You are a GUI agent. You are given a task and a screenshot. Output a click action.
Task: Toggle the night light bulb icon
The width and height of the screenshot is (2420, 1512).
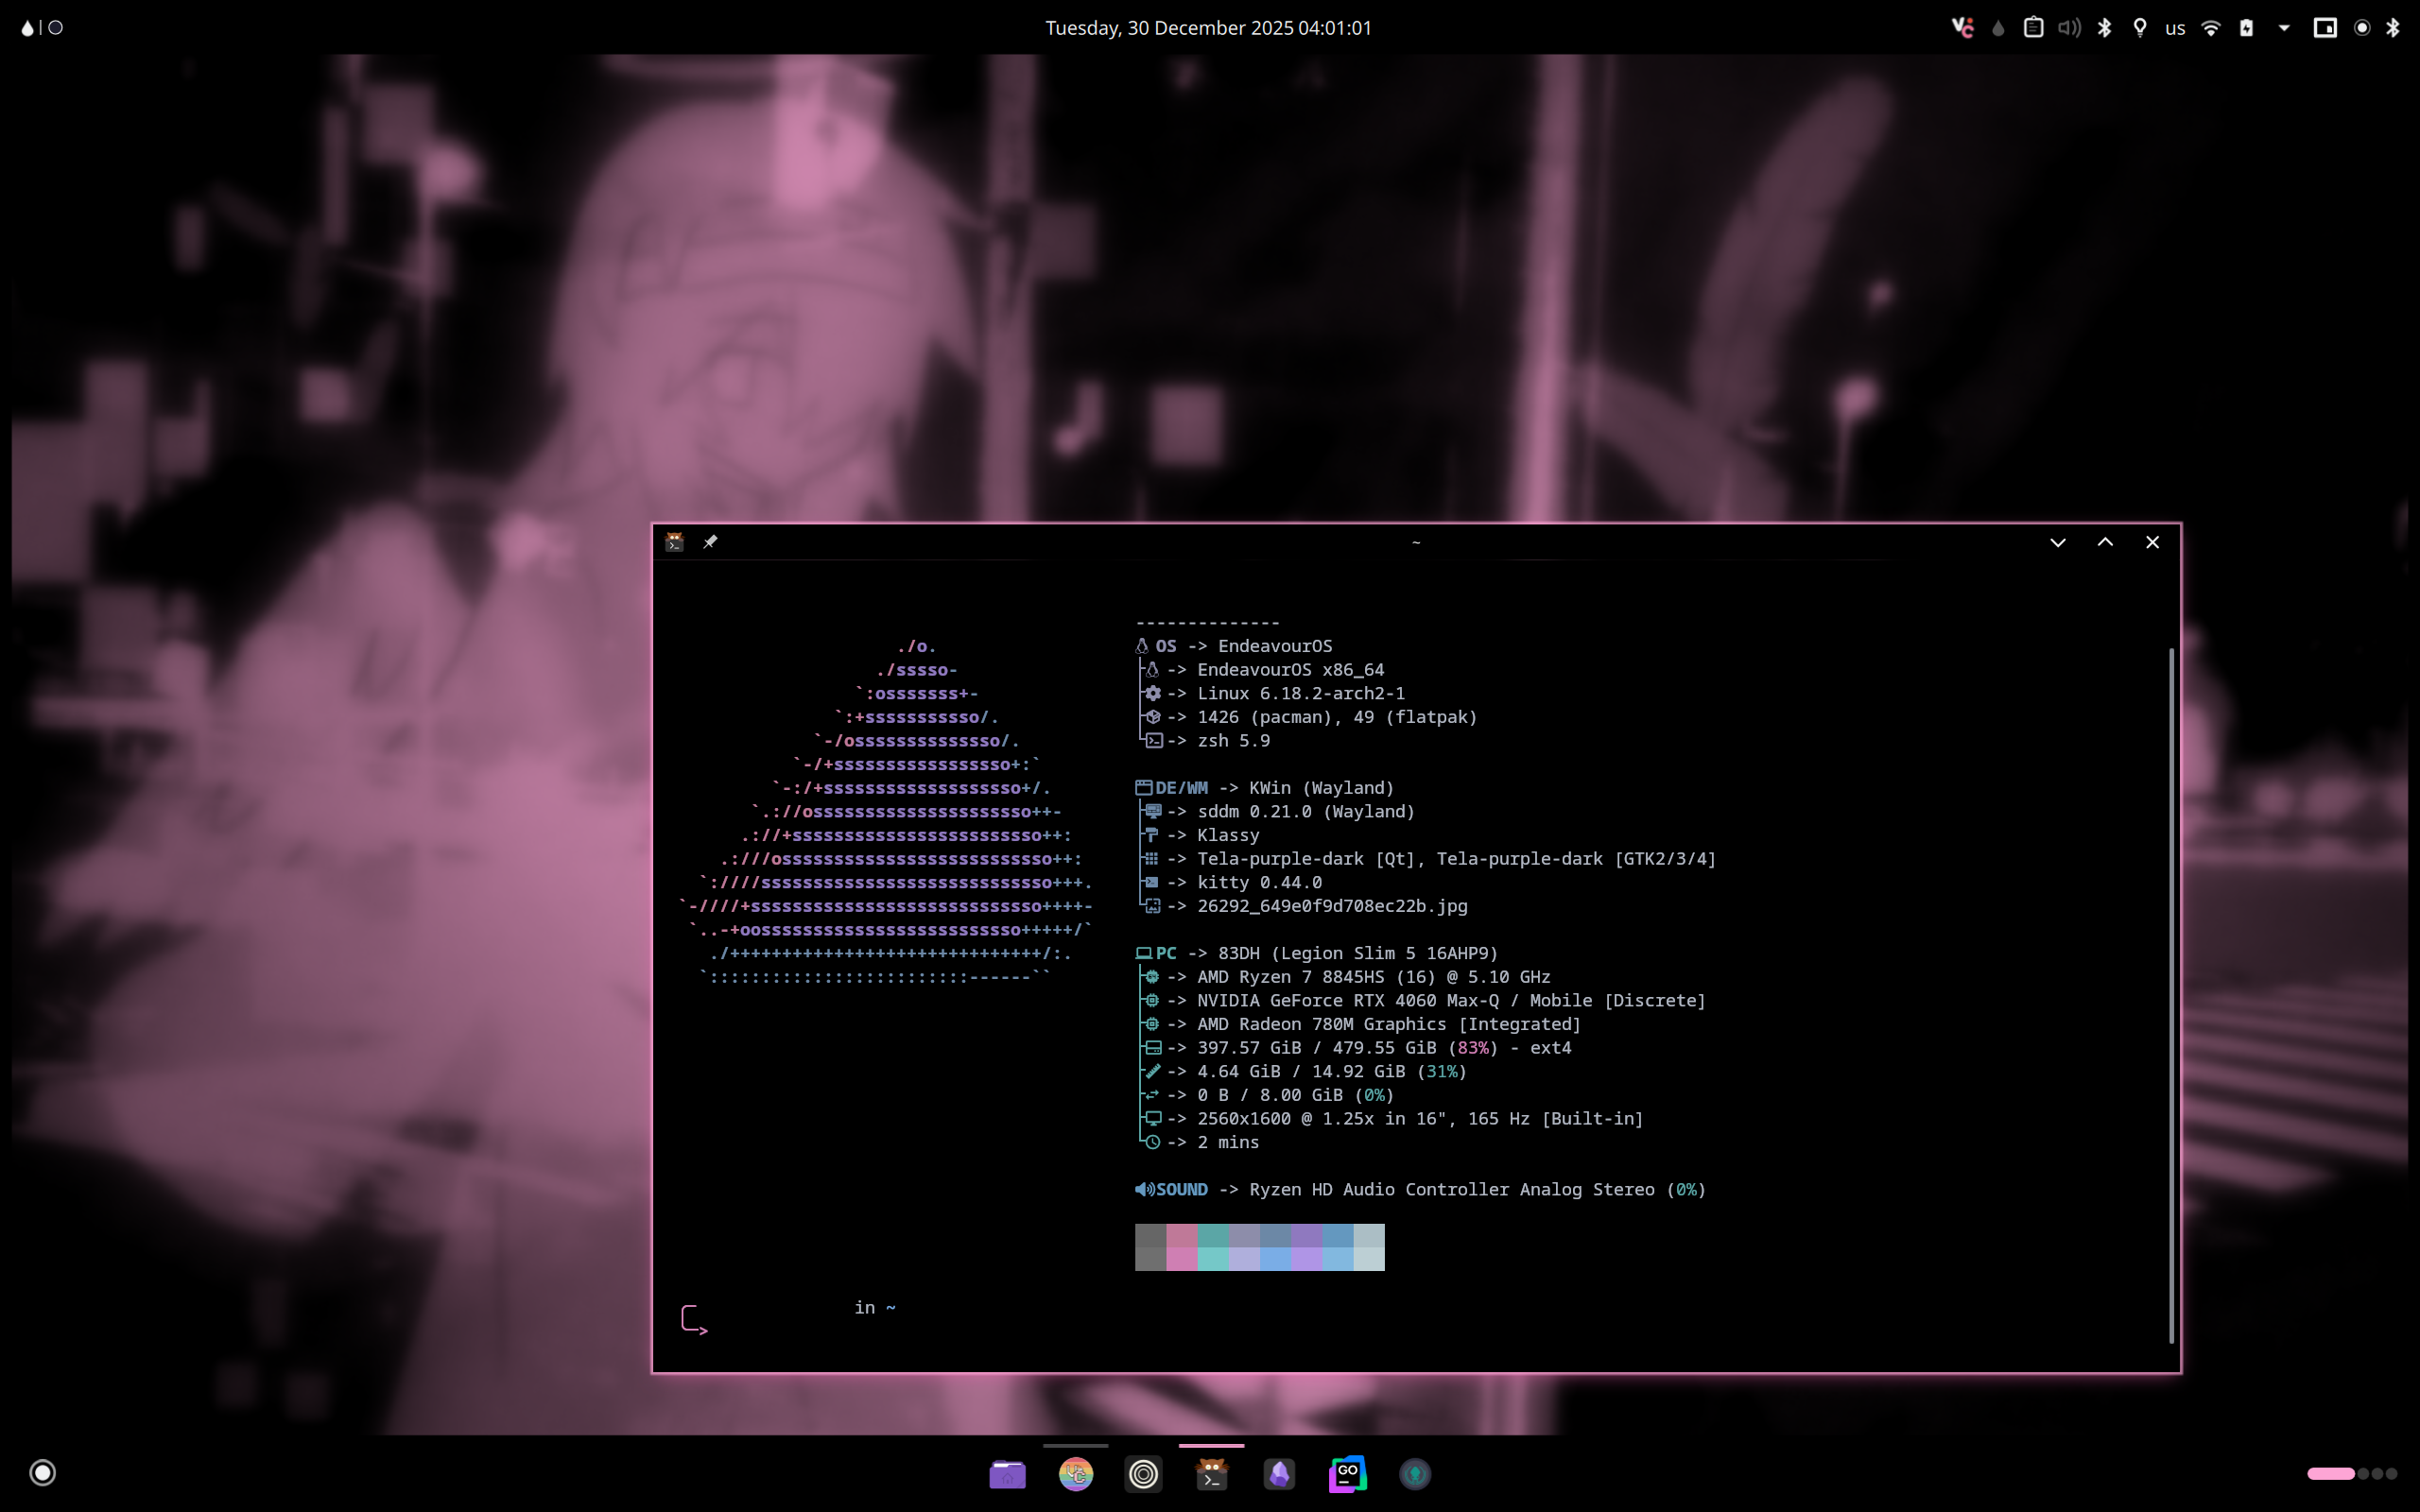tap(2140, 28)
